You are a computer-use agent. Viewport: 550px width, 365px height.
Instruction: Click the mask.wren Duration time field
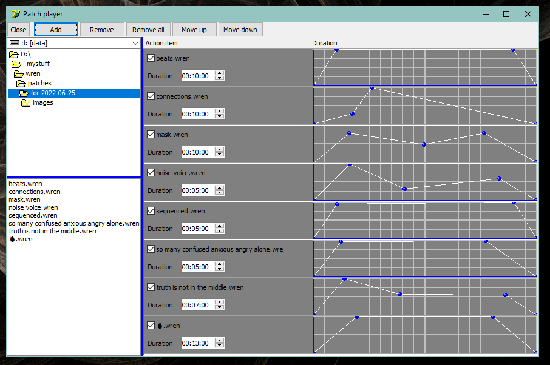coord(198,152)
